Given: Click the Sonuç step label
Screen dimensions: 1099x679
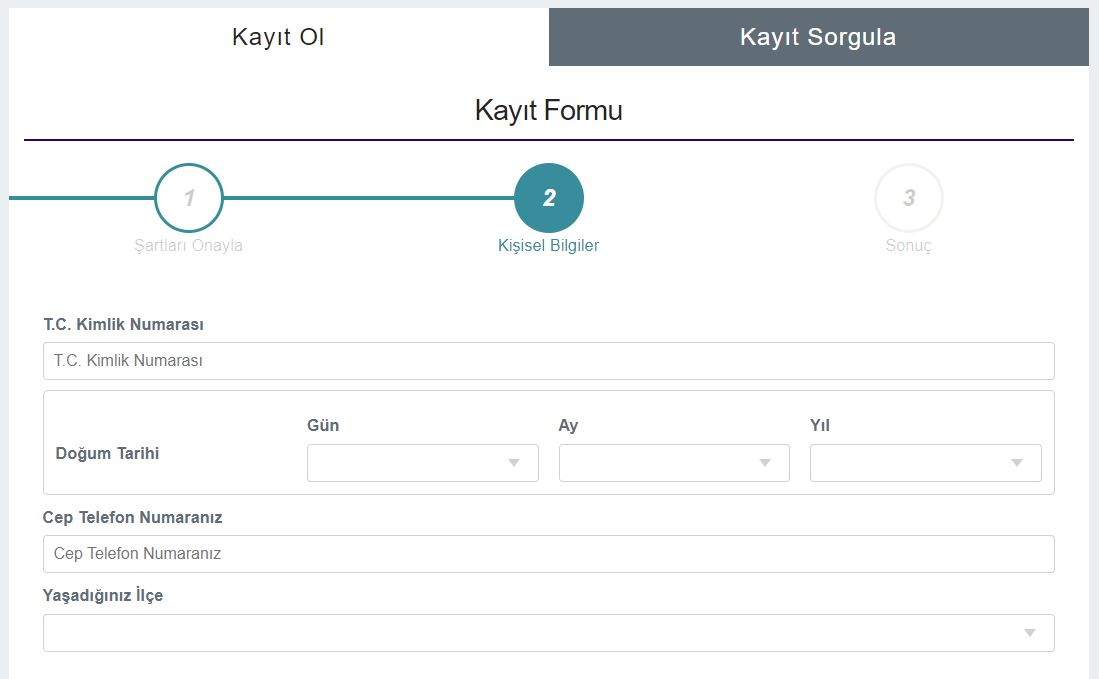Looking at the screenshot, I should coord(909,244).
